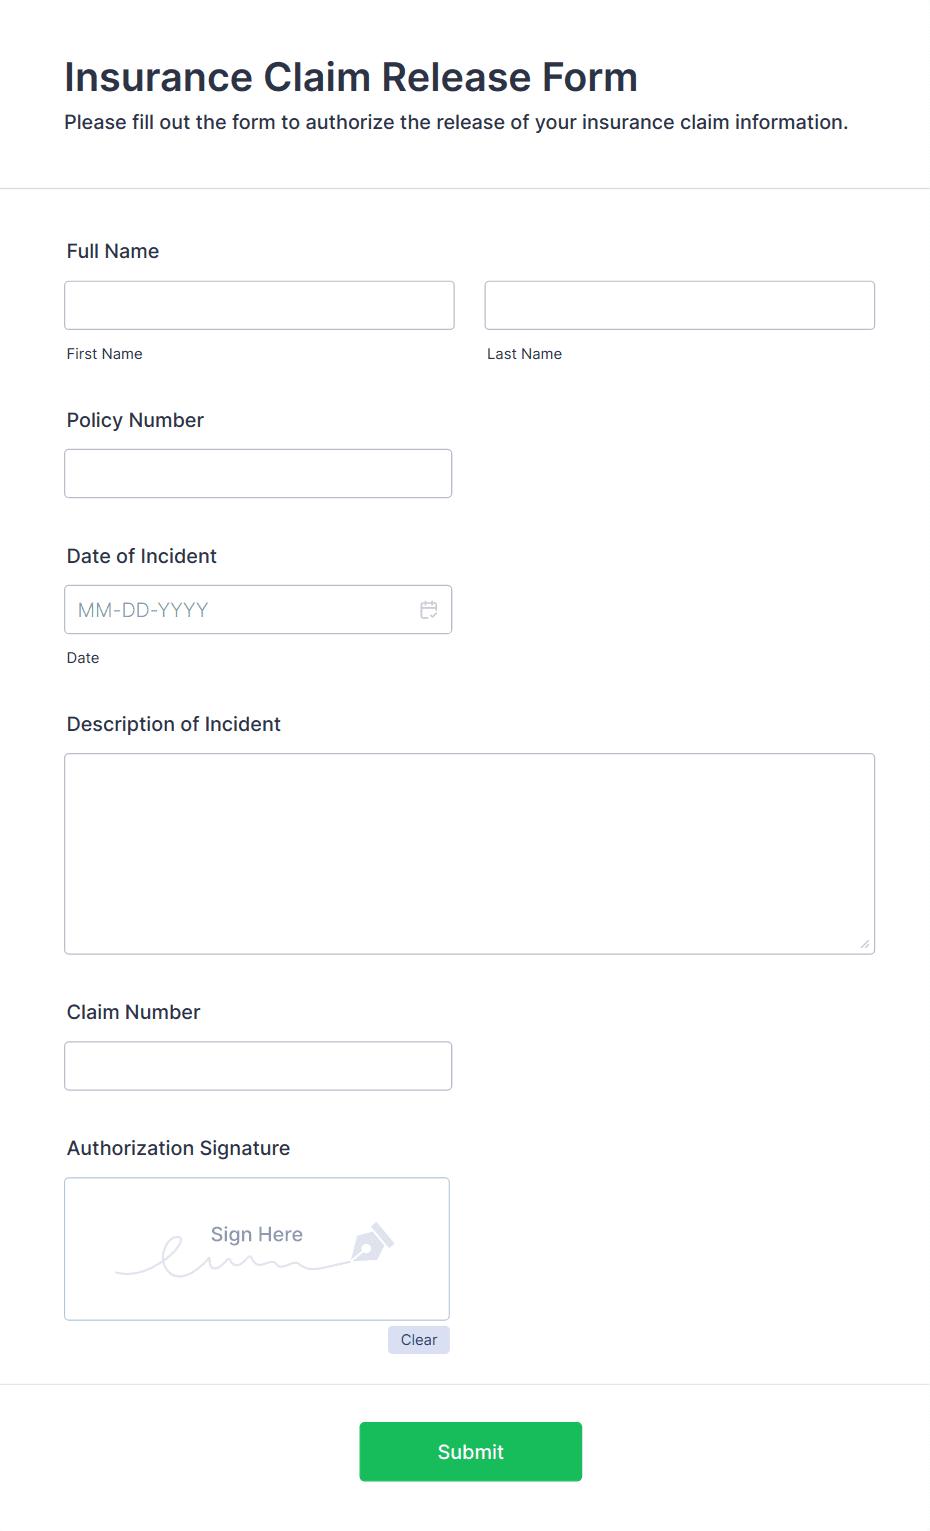Click the Last Name input field
Image resolution: width=930 pixels, height=1531 pixels.
pyautogui.click(x=678, y=305)
